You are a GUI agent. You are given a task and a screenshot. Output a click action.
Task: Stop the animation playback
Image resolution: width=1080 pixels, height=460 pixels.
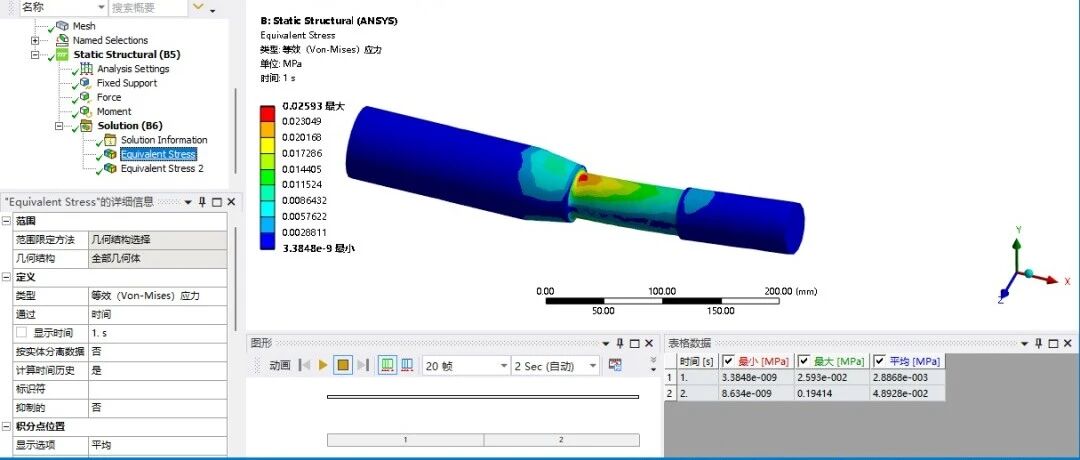[344, 365]
